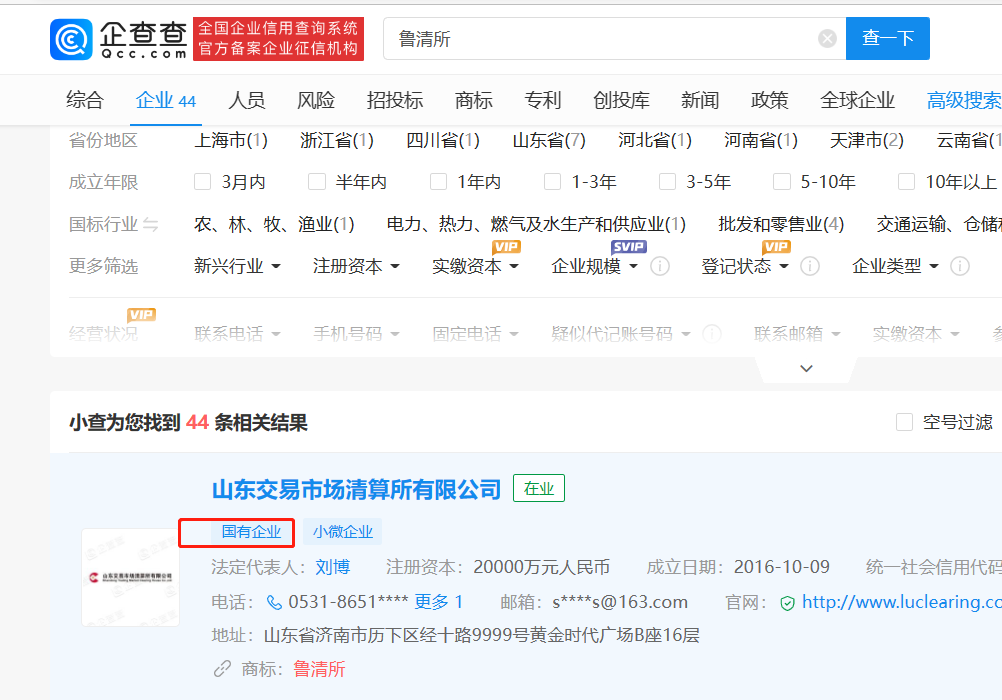Clear the search box with X icon

[x=827, y=39]
